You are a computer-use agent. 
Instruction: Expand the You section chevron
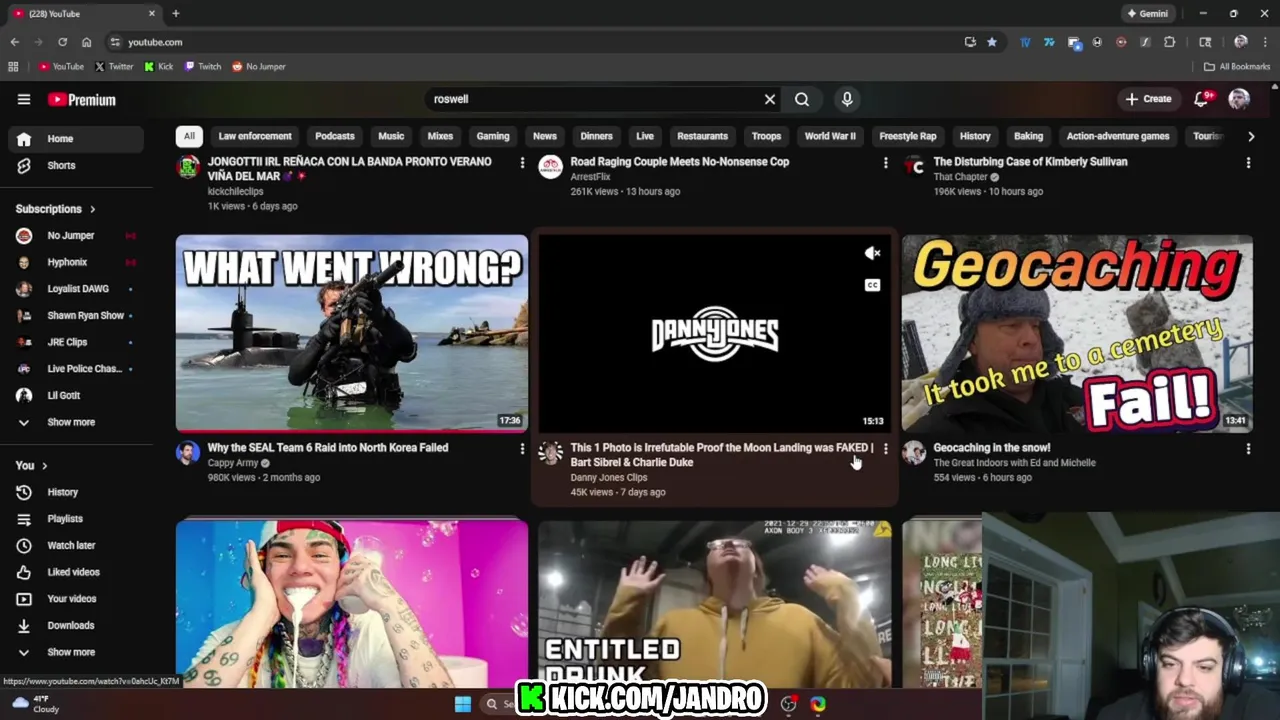44,466
